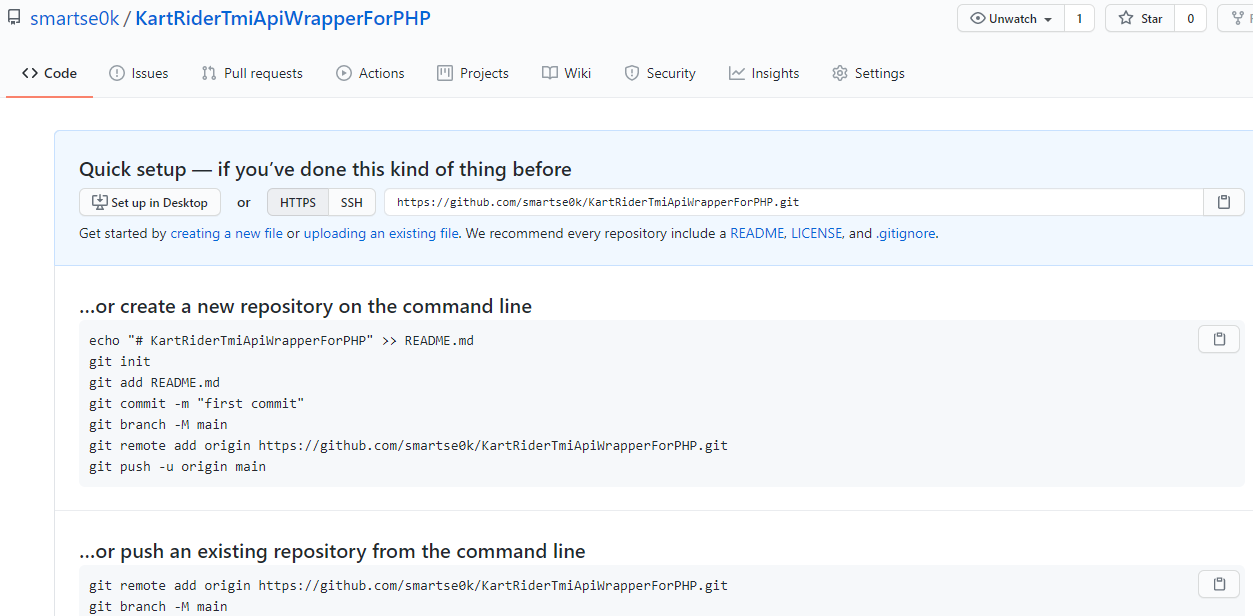Open the LICENSE recommendation link
Image resolution: width=1253 pixels, height=616 pixels.
coord(817,233)
